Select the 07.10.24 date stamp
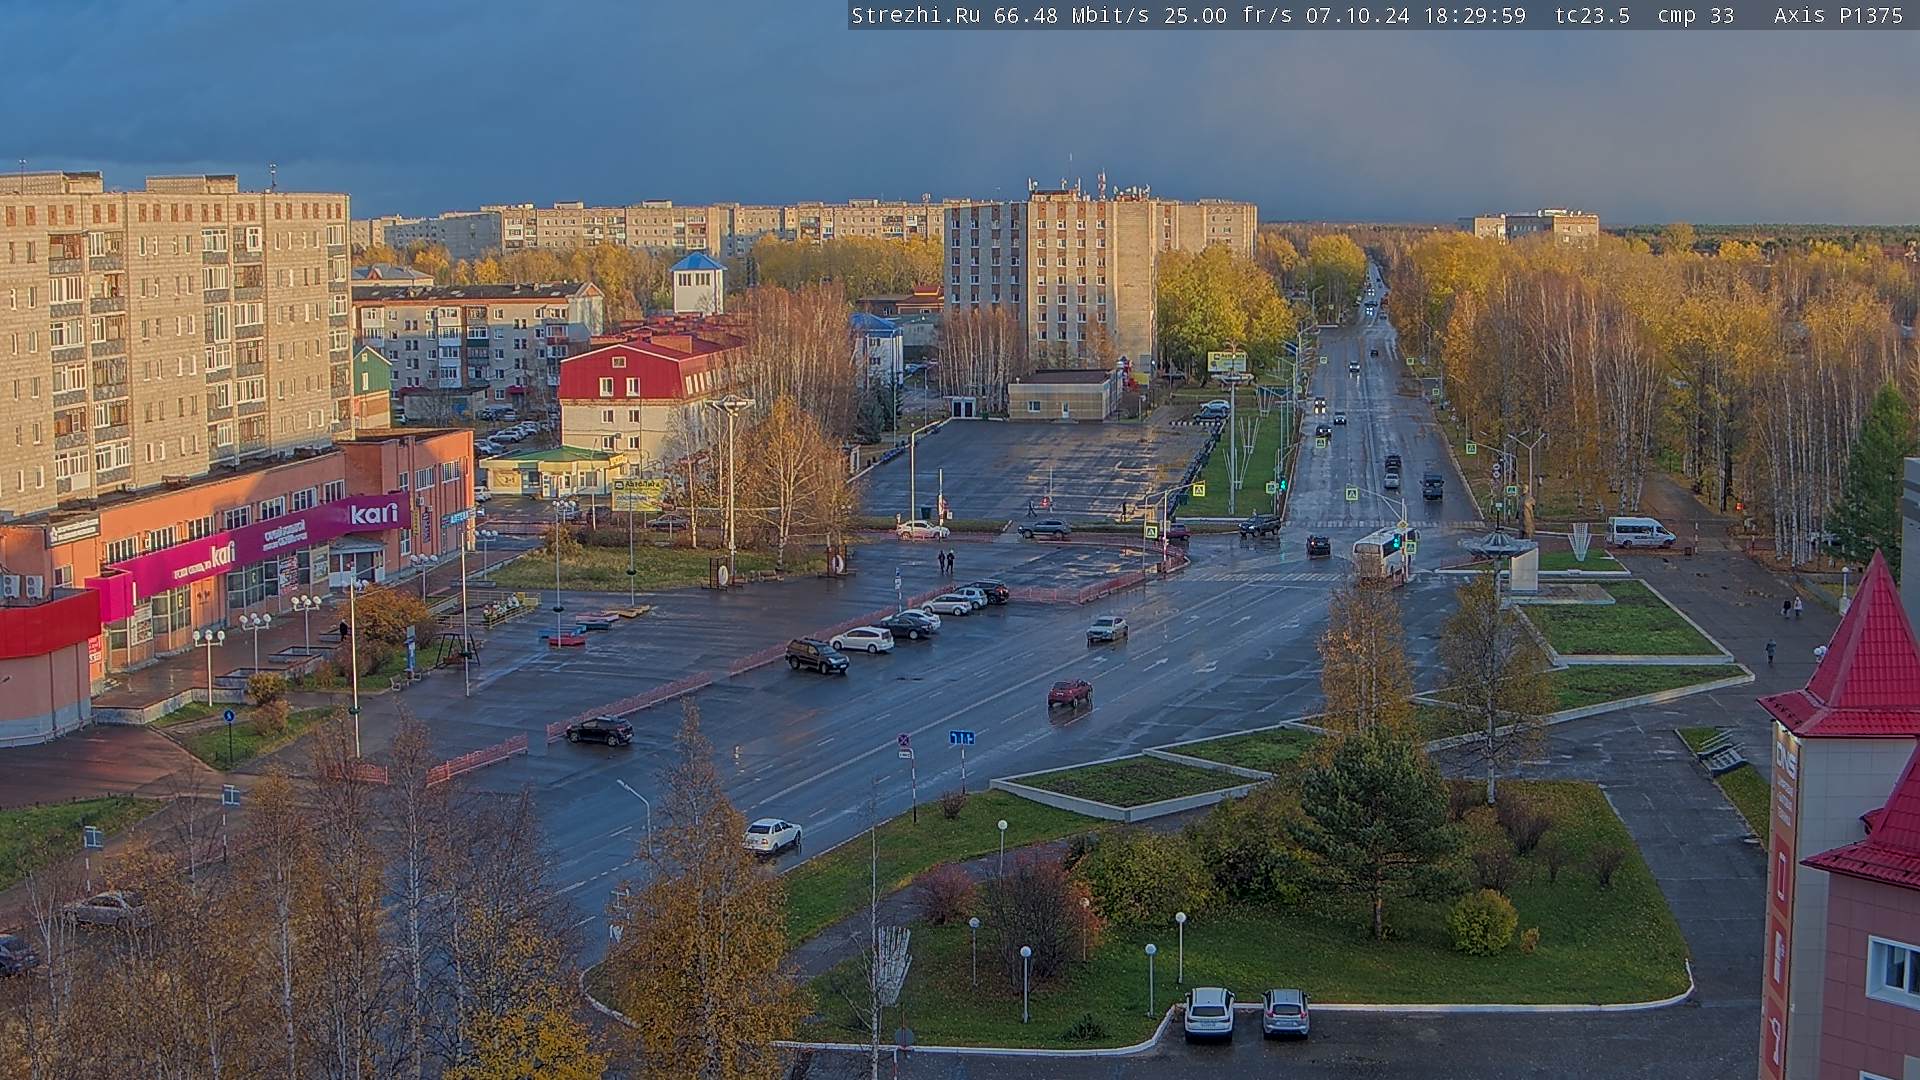 pos(1358,15)
